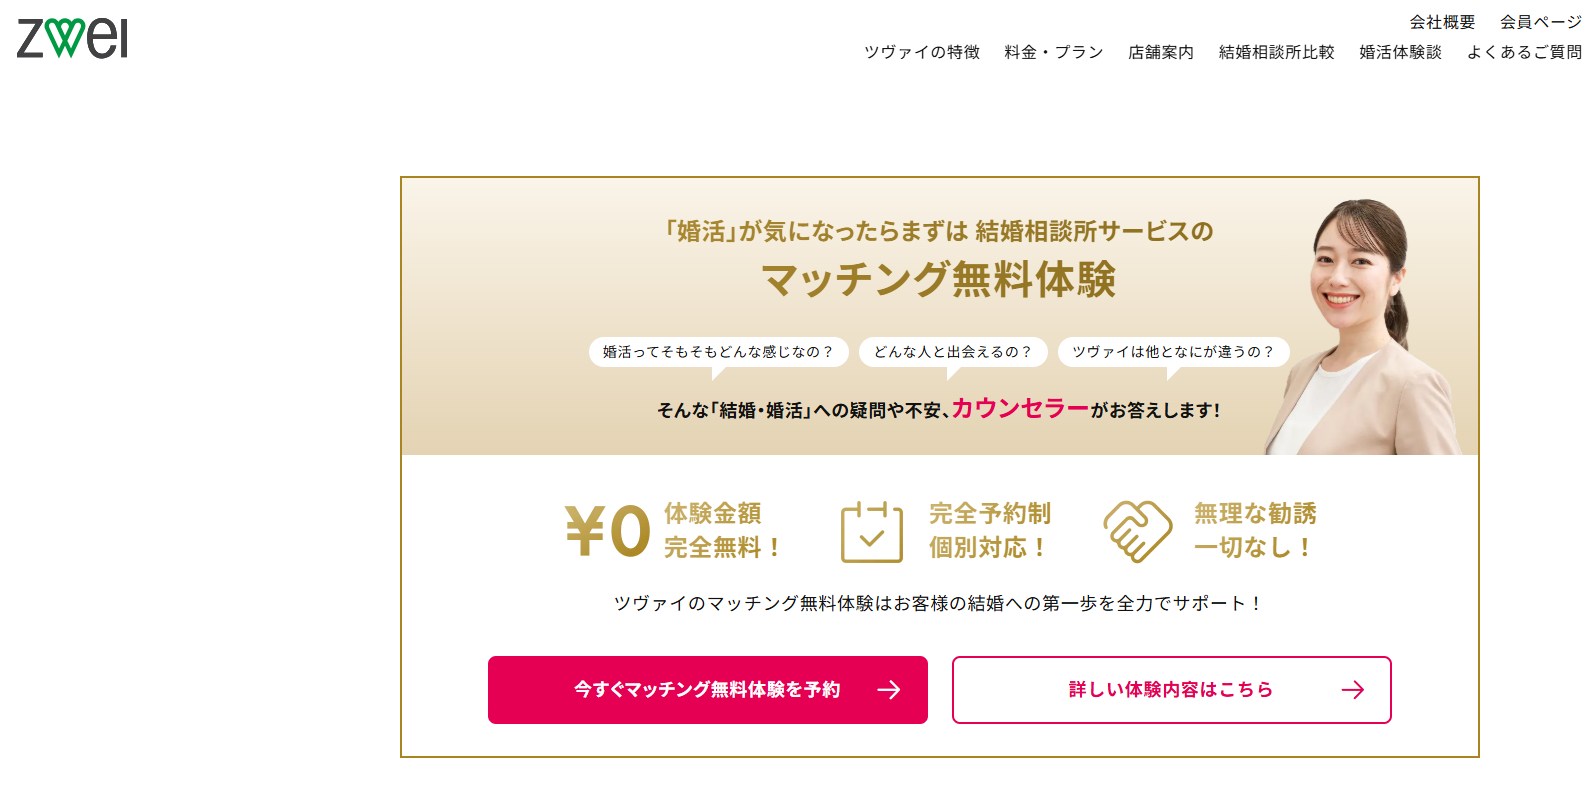Click the どんな人と出会えるの speech bubble
The width and height of the screenshot is (1596, 801).
(952, 352)
